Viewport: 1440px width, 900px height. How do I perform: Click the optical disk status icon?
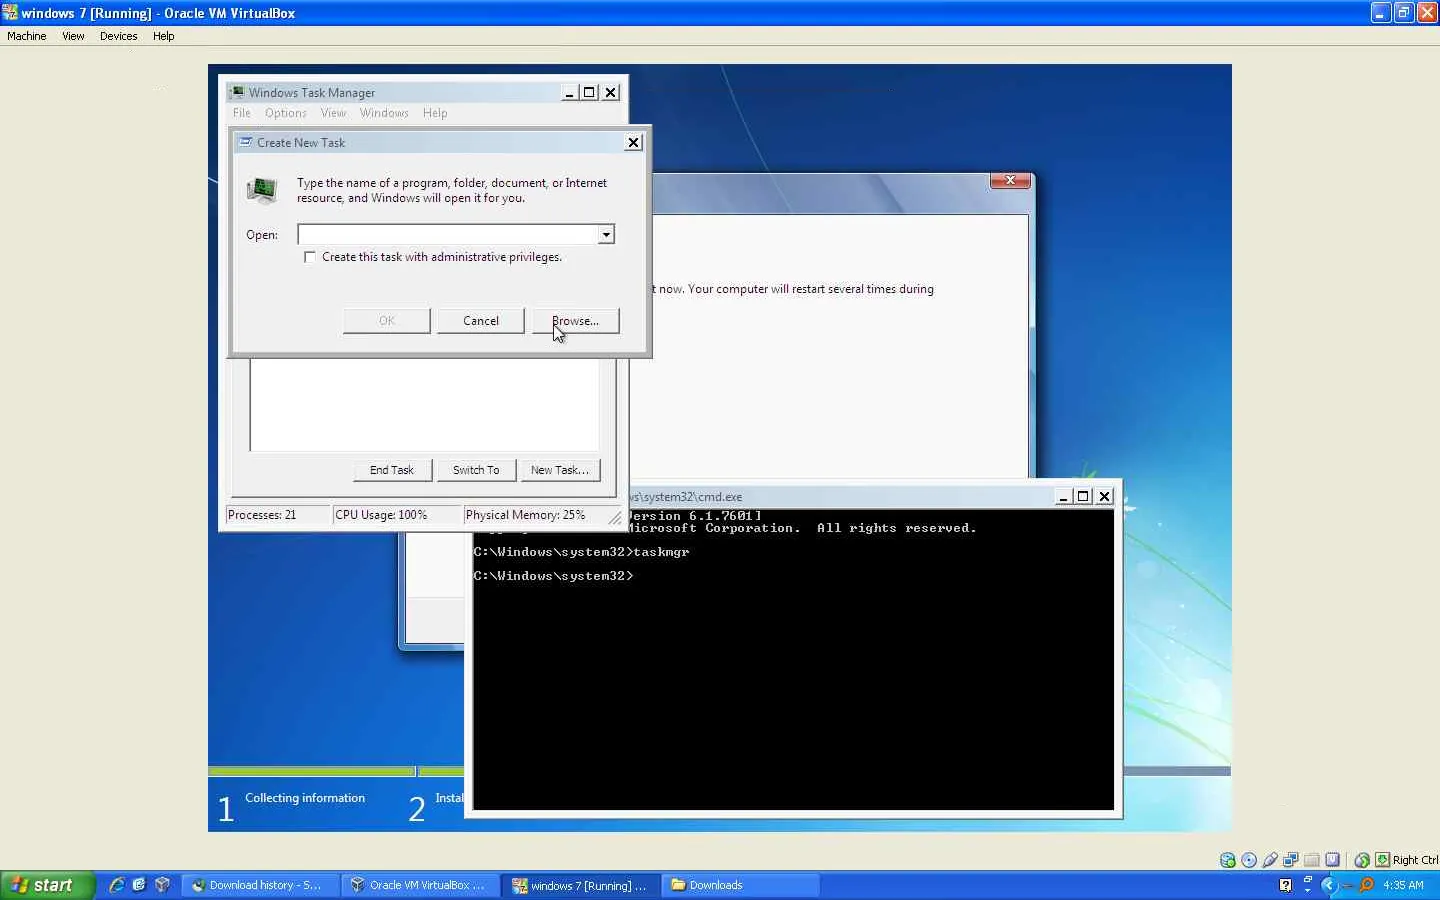click(1249, 860)
